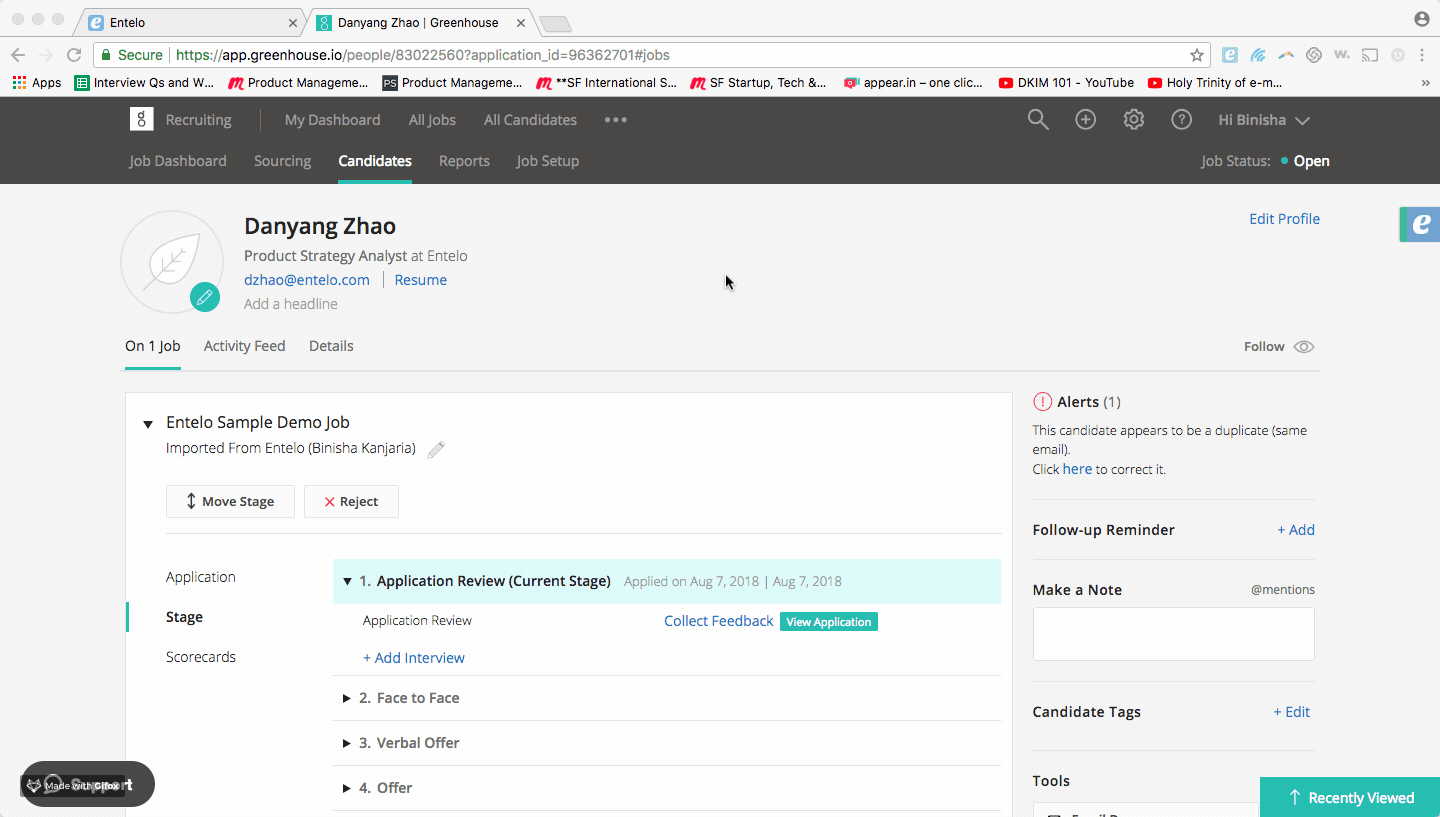Click the Entelo side tab extension icon
Viewport: 1440px width, 817px height.
coord(1420,224)
